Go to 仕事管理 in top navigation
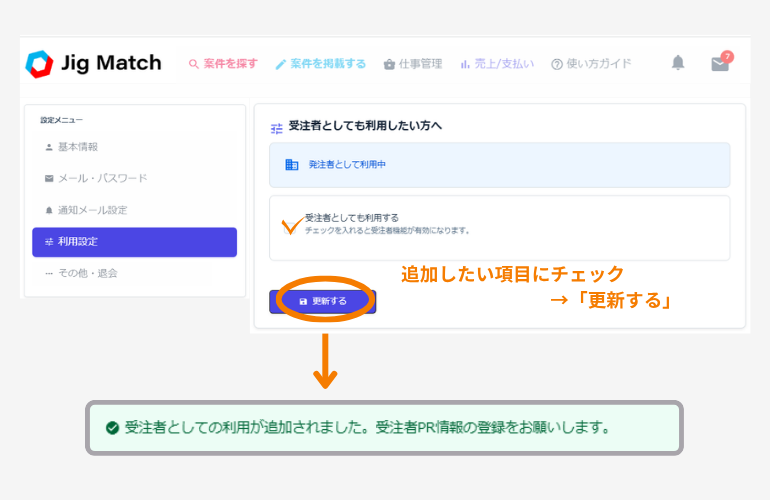 pos(413,64)
